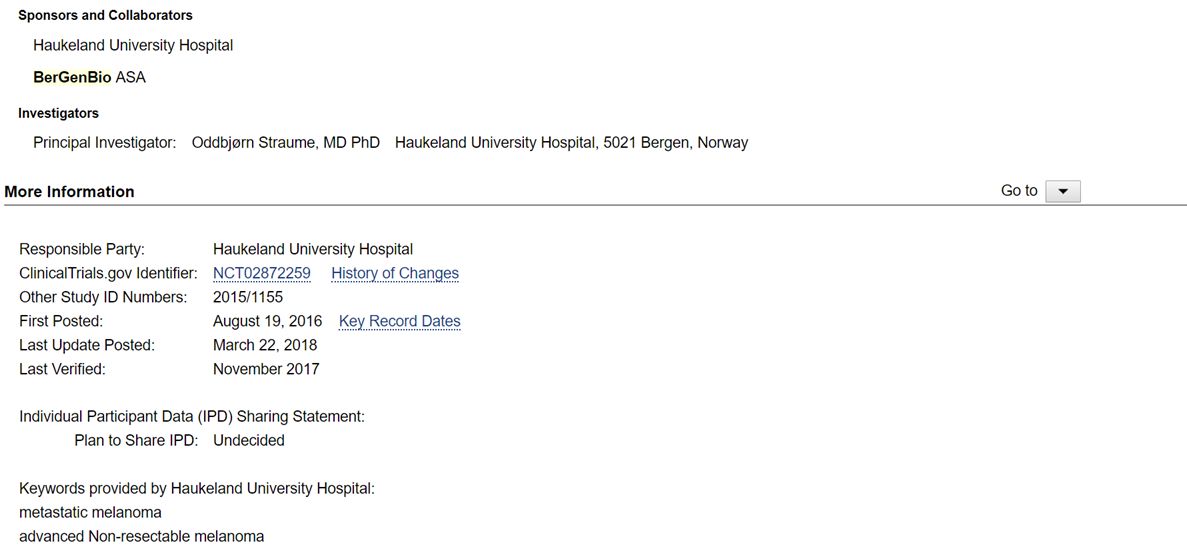Click the metastatic melanoma keyword
Screen dimensions: 1187x552
click(x=91, y=513)
